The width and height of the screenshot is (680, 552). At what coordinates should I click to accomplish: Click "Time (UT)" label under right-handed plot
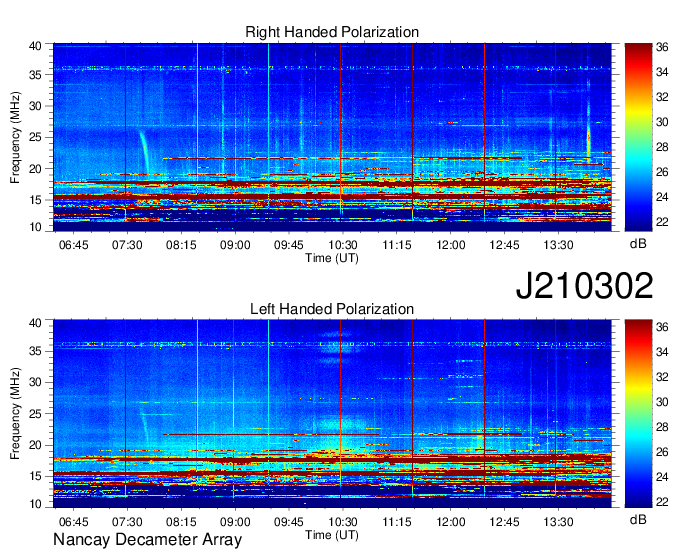point(332,258)
